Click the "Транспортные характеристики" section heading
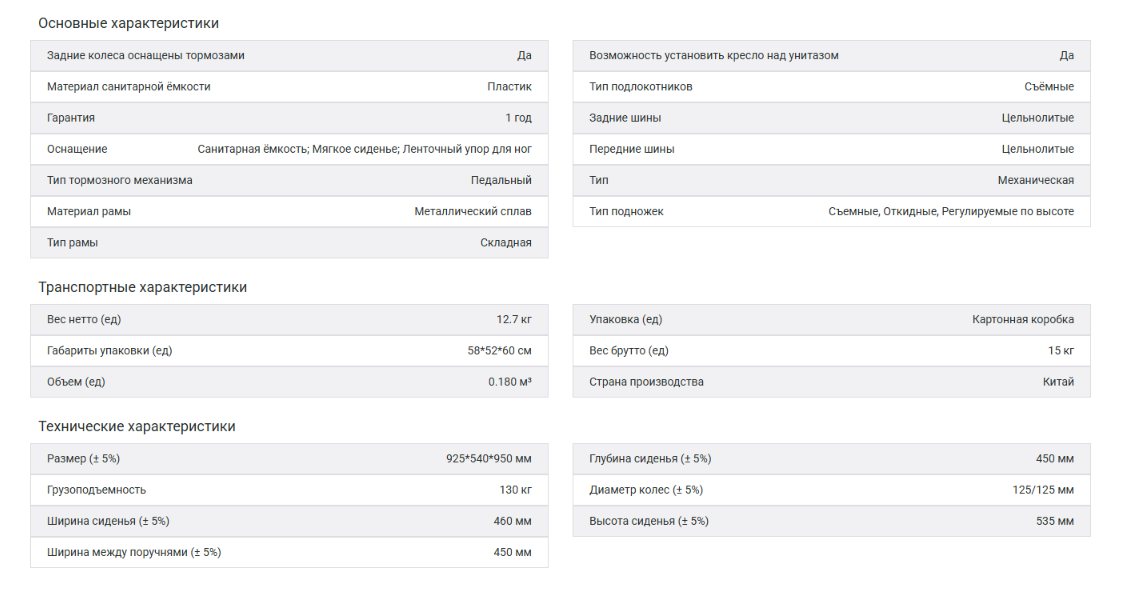 pos(142,287)
